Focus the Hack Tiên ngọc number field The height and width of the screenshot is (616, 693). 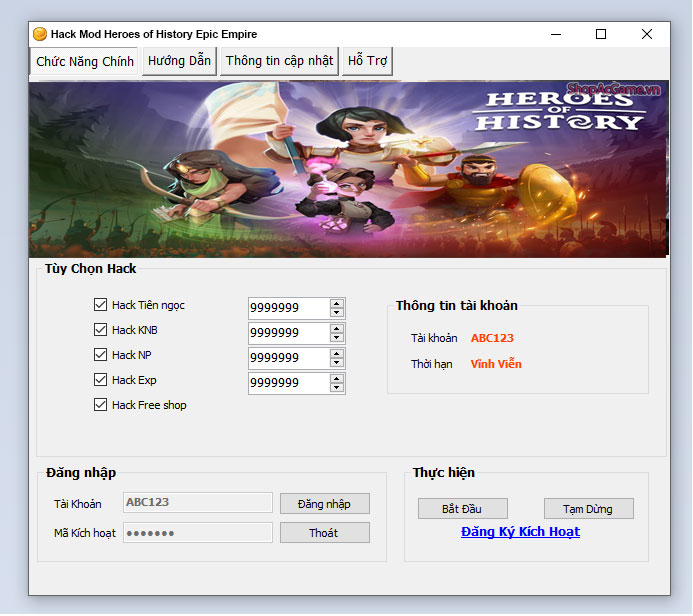(289, 308)
